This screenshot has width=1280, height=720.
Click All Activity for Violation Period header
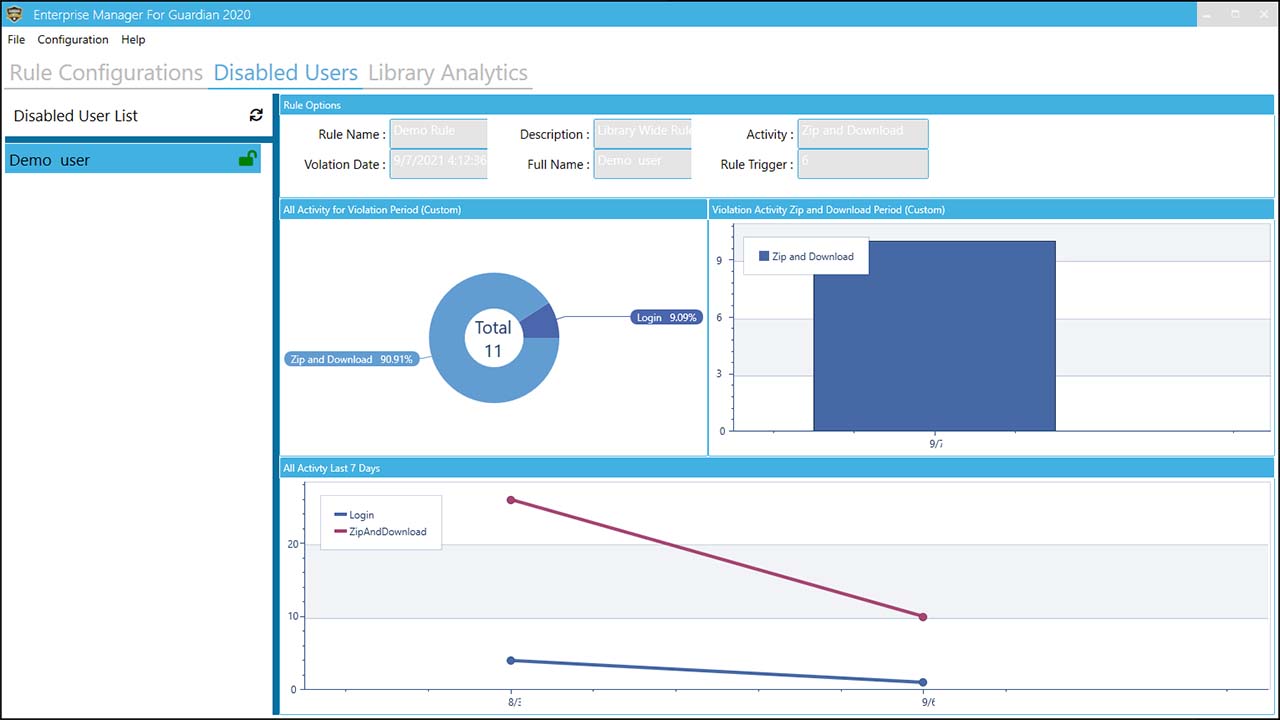493,210
